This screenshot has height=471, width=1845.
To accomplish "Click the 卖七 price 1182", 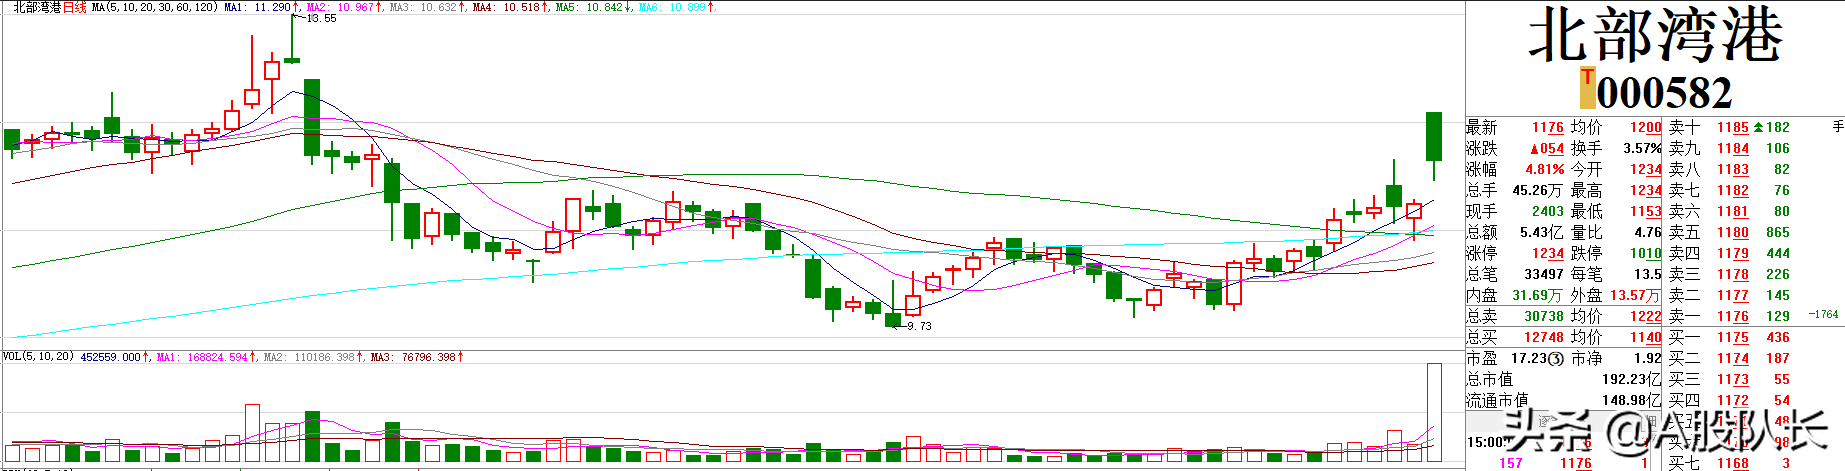I will [1733, 190].
